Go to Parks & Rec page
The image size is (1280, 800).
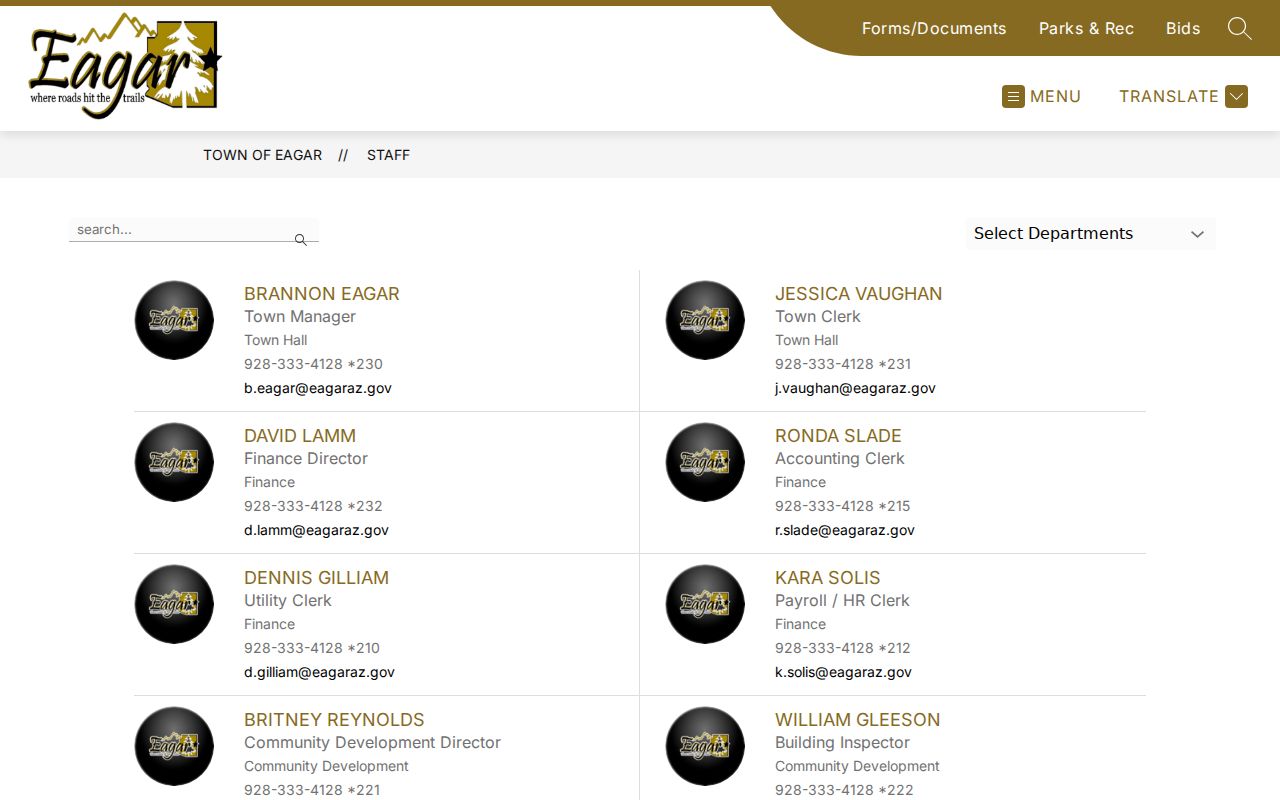pyautogui.click(x=1086, y=28)
